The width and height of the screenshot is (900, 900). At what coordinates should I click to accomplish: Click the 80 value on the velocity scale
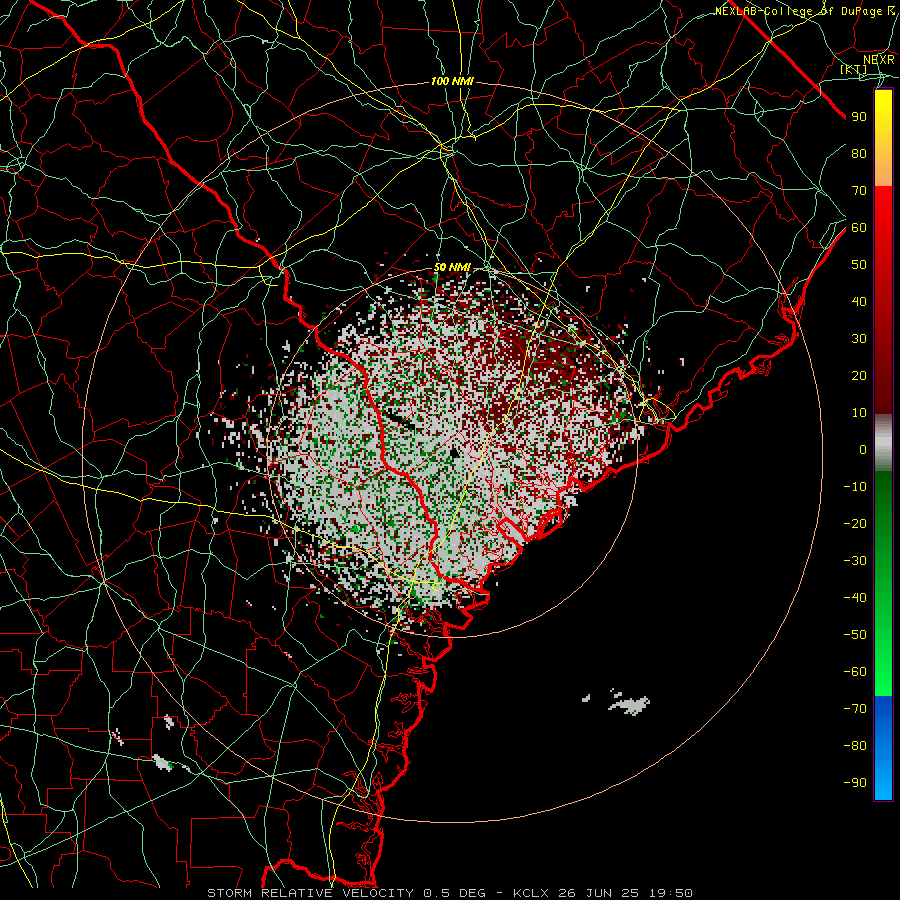click(859, 153)
